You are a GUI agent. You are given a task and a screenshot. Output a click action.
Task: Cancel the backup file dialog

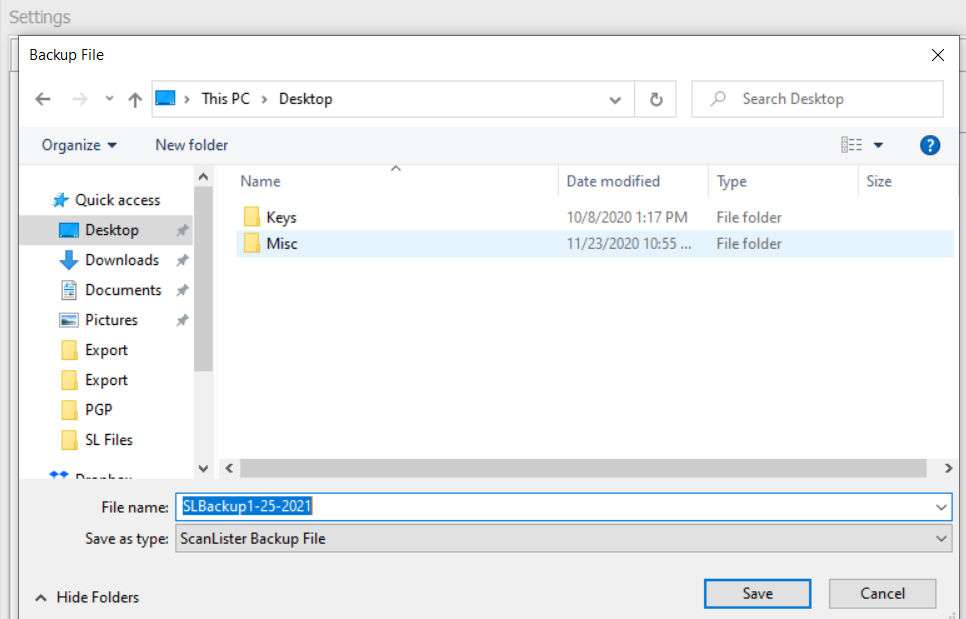[x=882, y=593]
